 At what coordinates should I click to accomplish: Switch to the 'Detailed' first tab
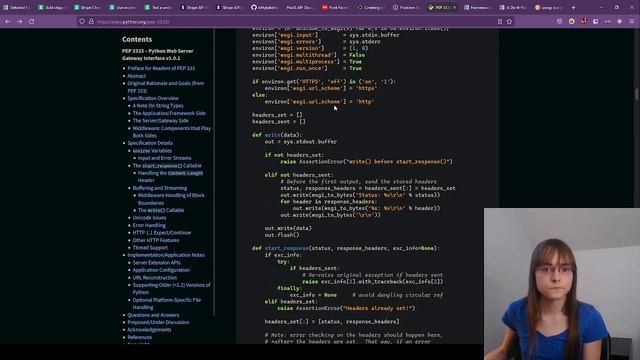click(x=17, y=7)
